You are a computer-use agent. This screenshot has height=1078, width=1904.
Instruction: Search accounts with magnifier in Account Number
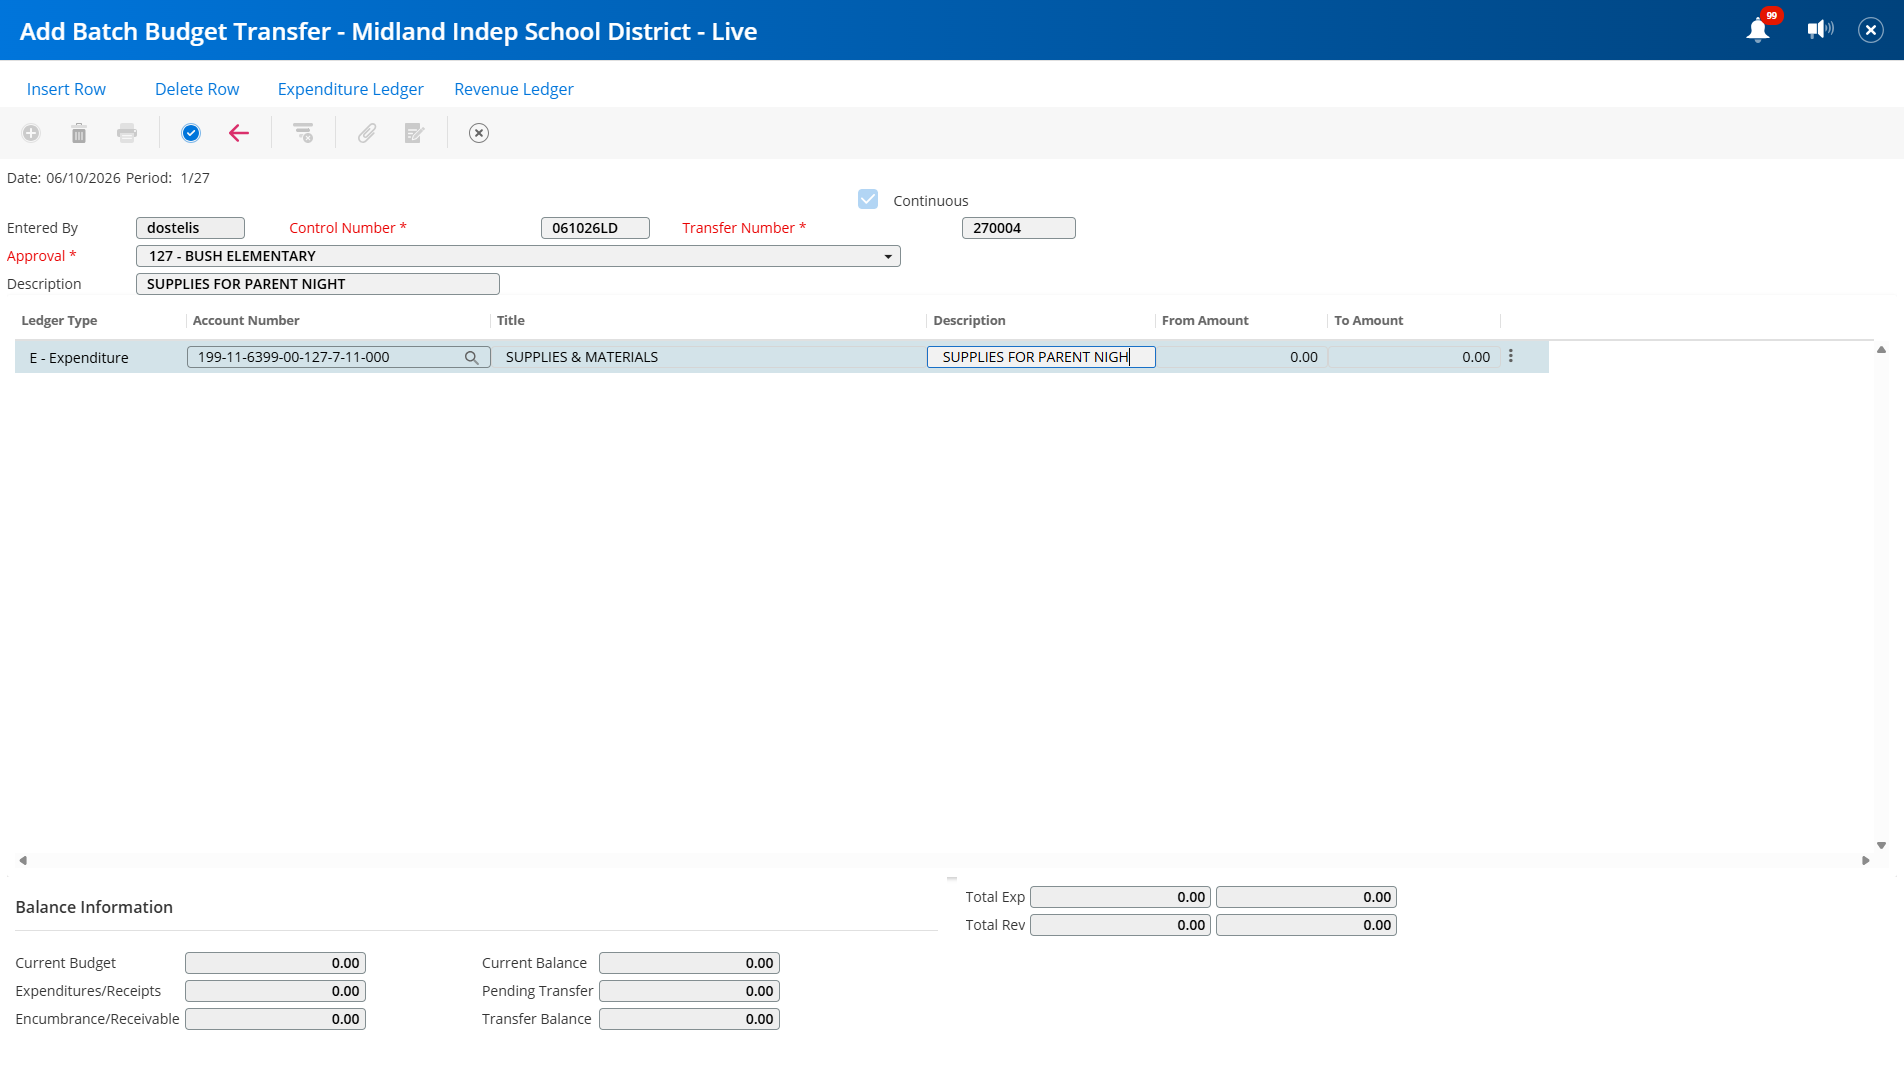click(471, 357)
